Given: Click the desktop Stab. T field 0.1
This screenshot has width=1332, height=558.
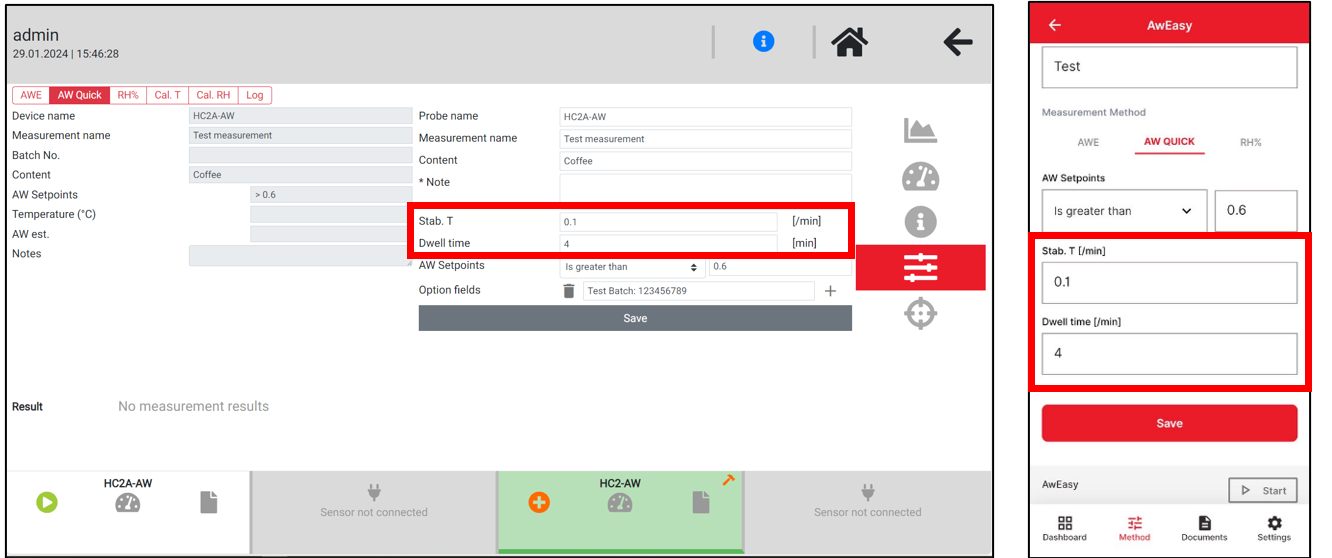Looking at the screenshot, I should (x=668, y=222).
